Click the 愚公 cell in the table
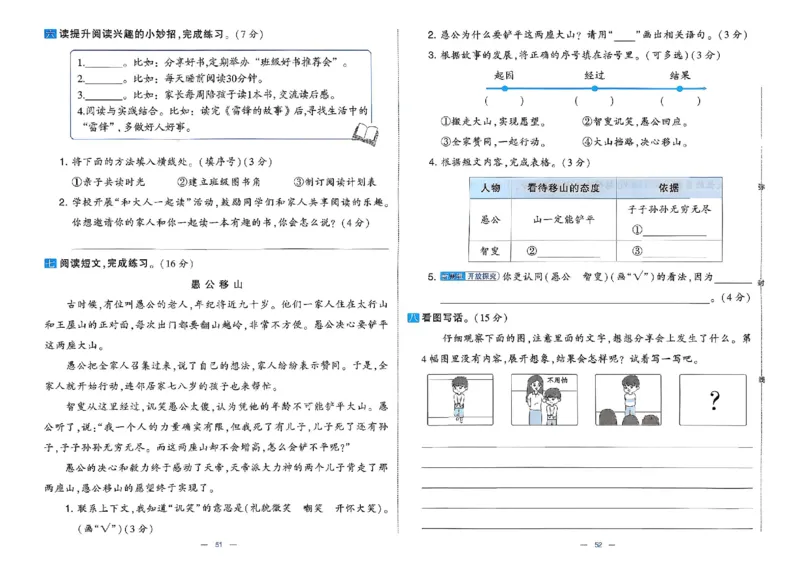 pyautogui.click(x=490, y=219)
